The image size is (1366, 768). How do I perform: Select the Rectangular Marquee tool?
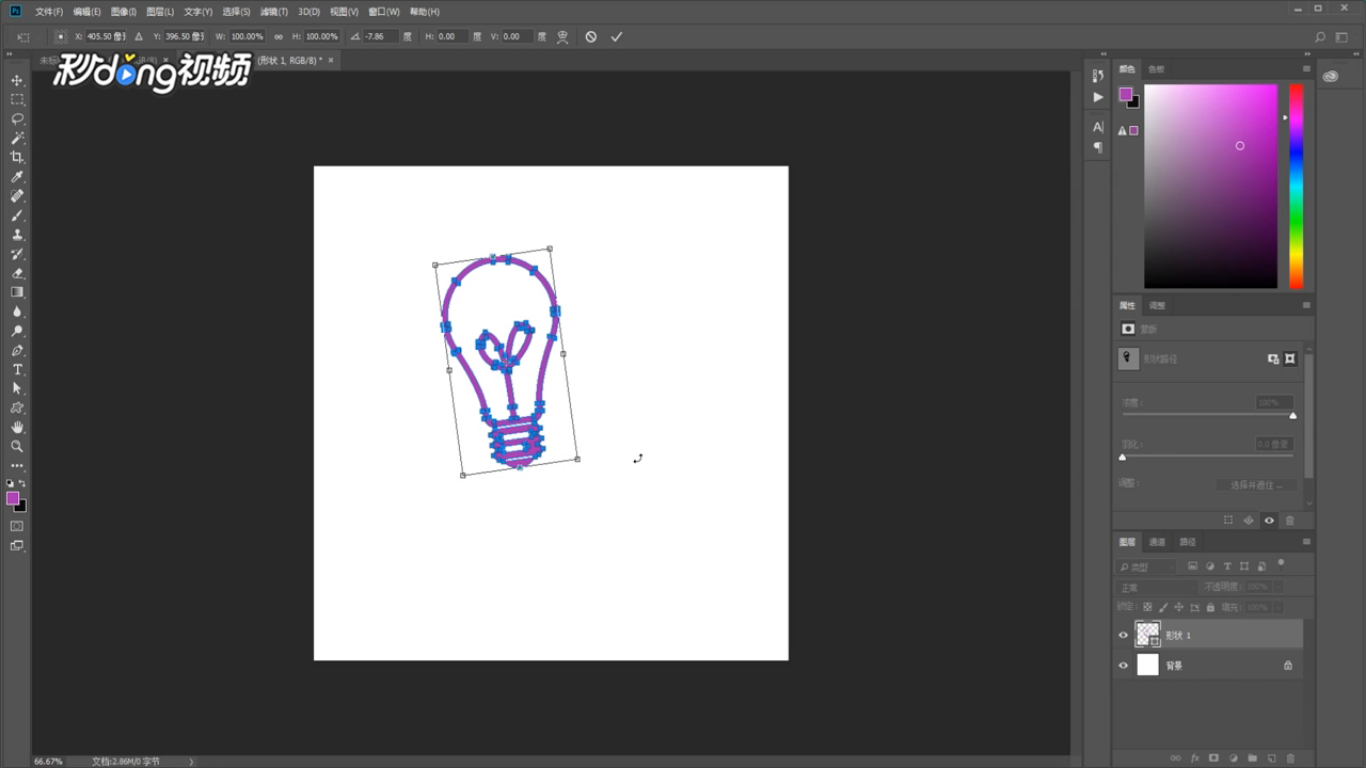click(17, 99)
